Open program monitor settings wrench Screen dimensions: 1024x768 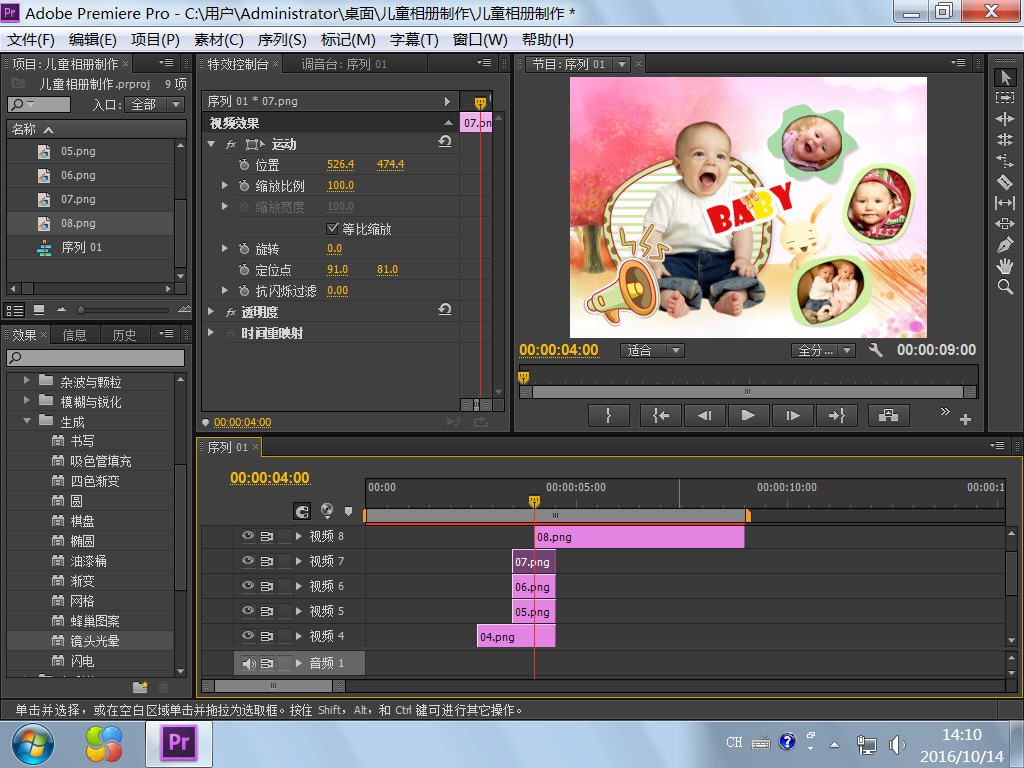pos(876,350)
